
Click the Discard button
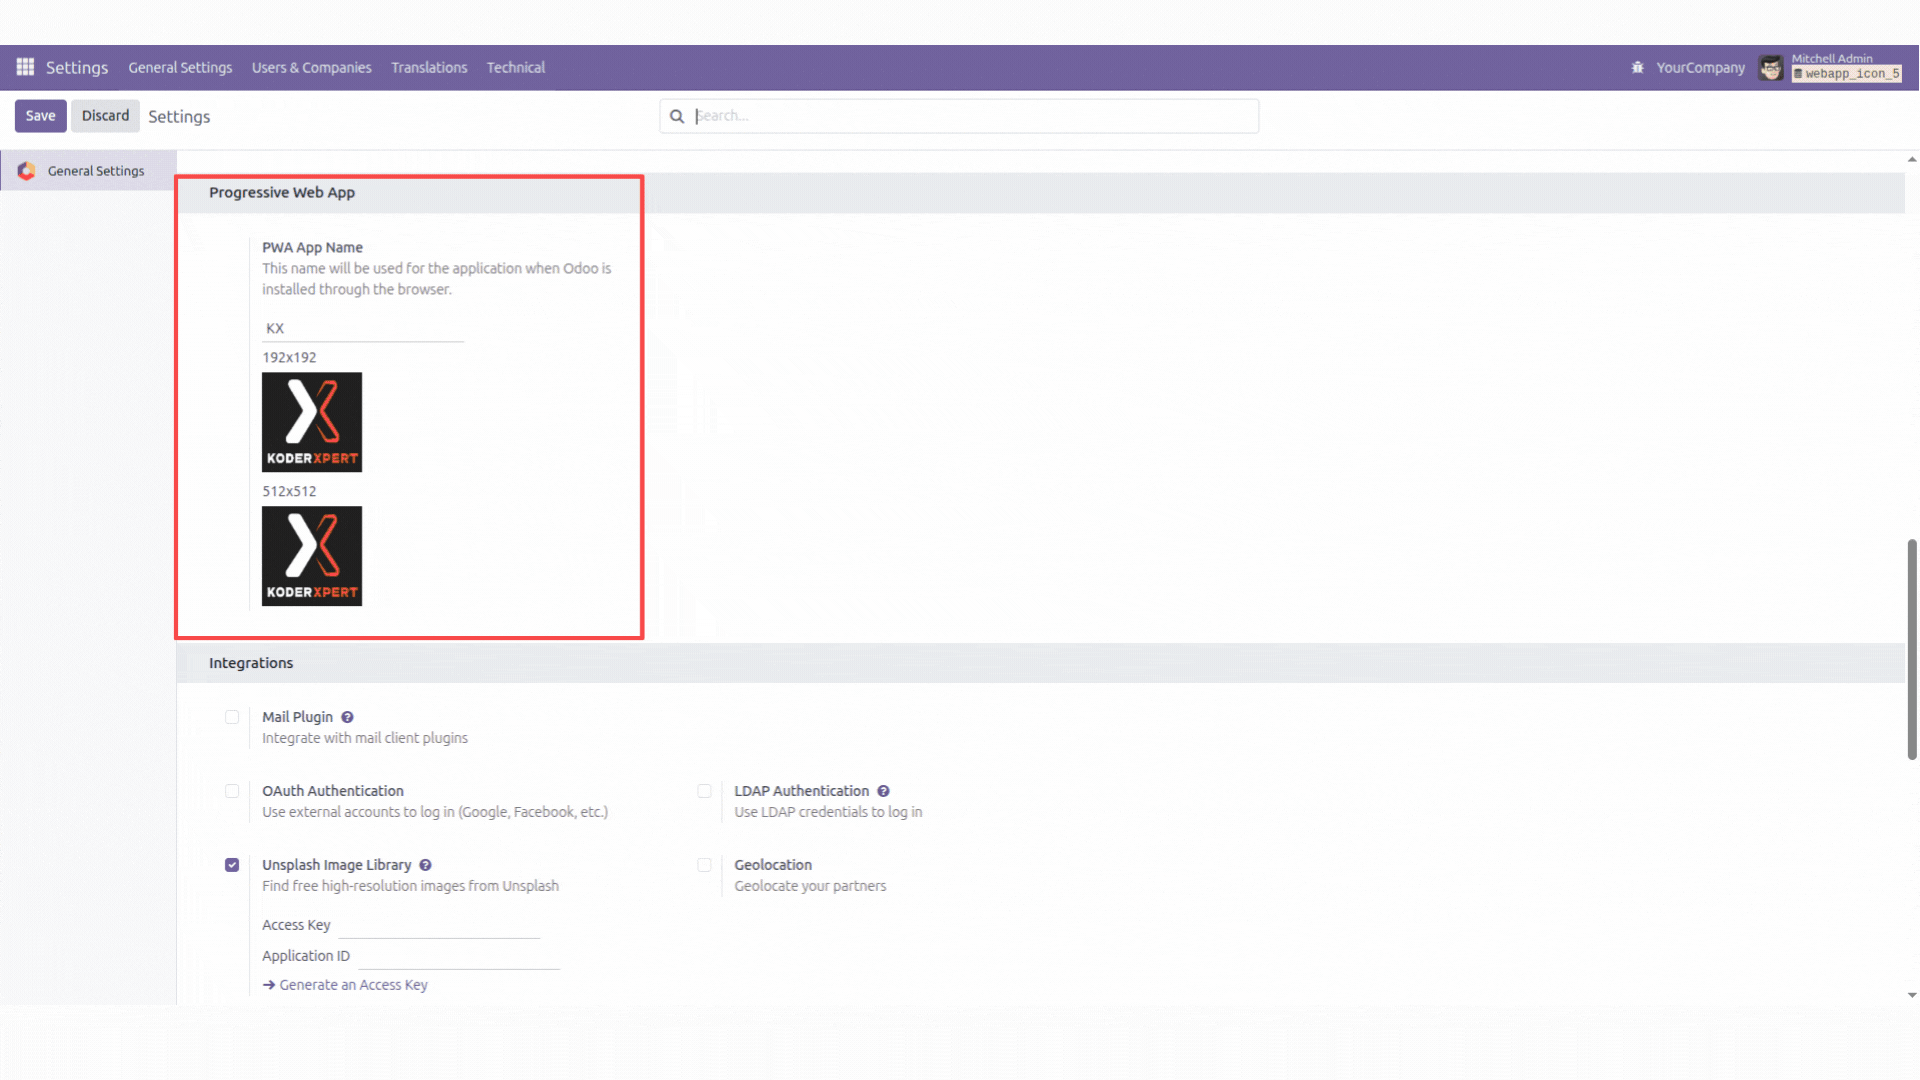click(105, 116)
